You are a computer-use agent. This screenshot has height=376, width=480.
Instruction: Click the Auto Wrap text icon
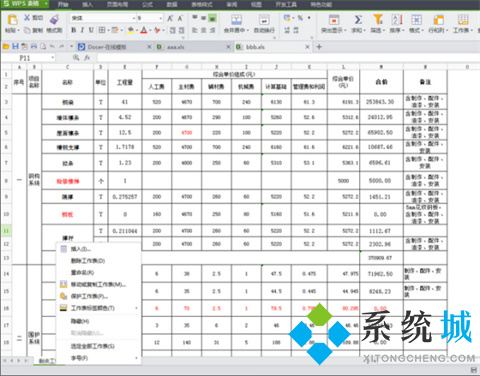264,19
